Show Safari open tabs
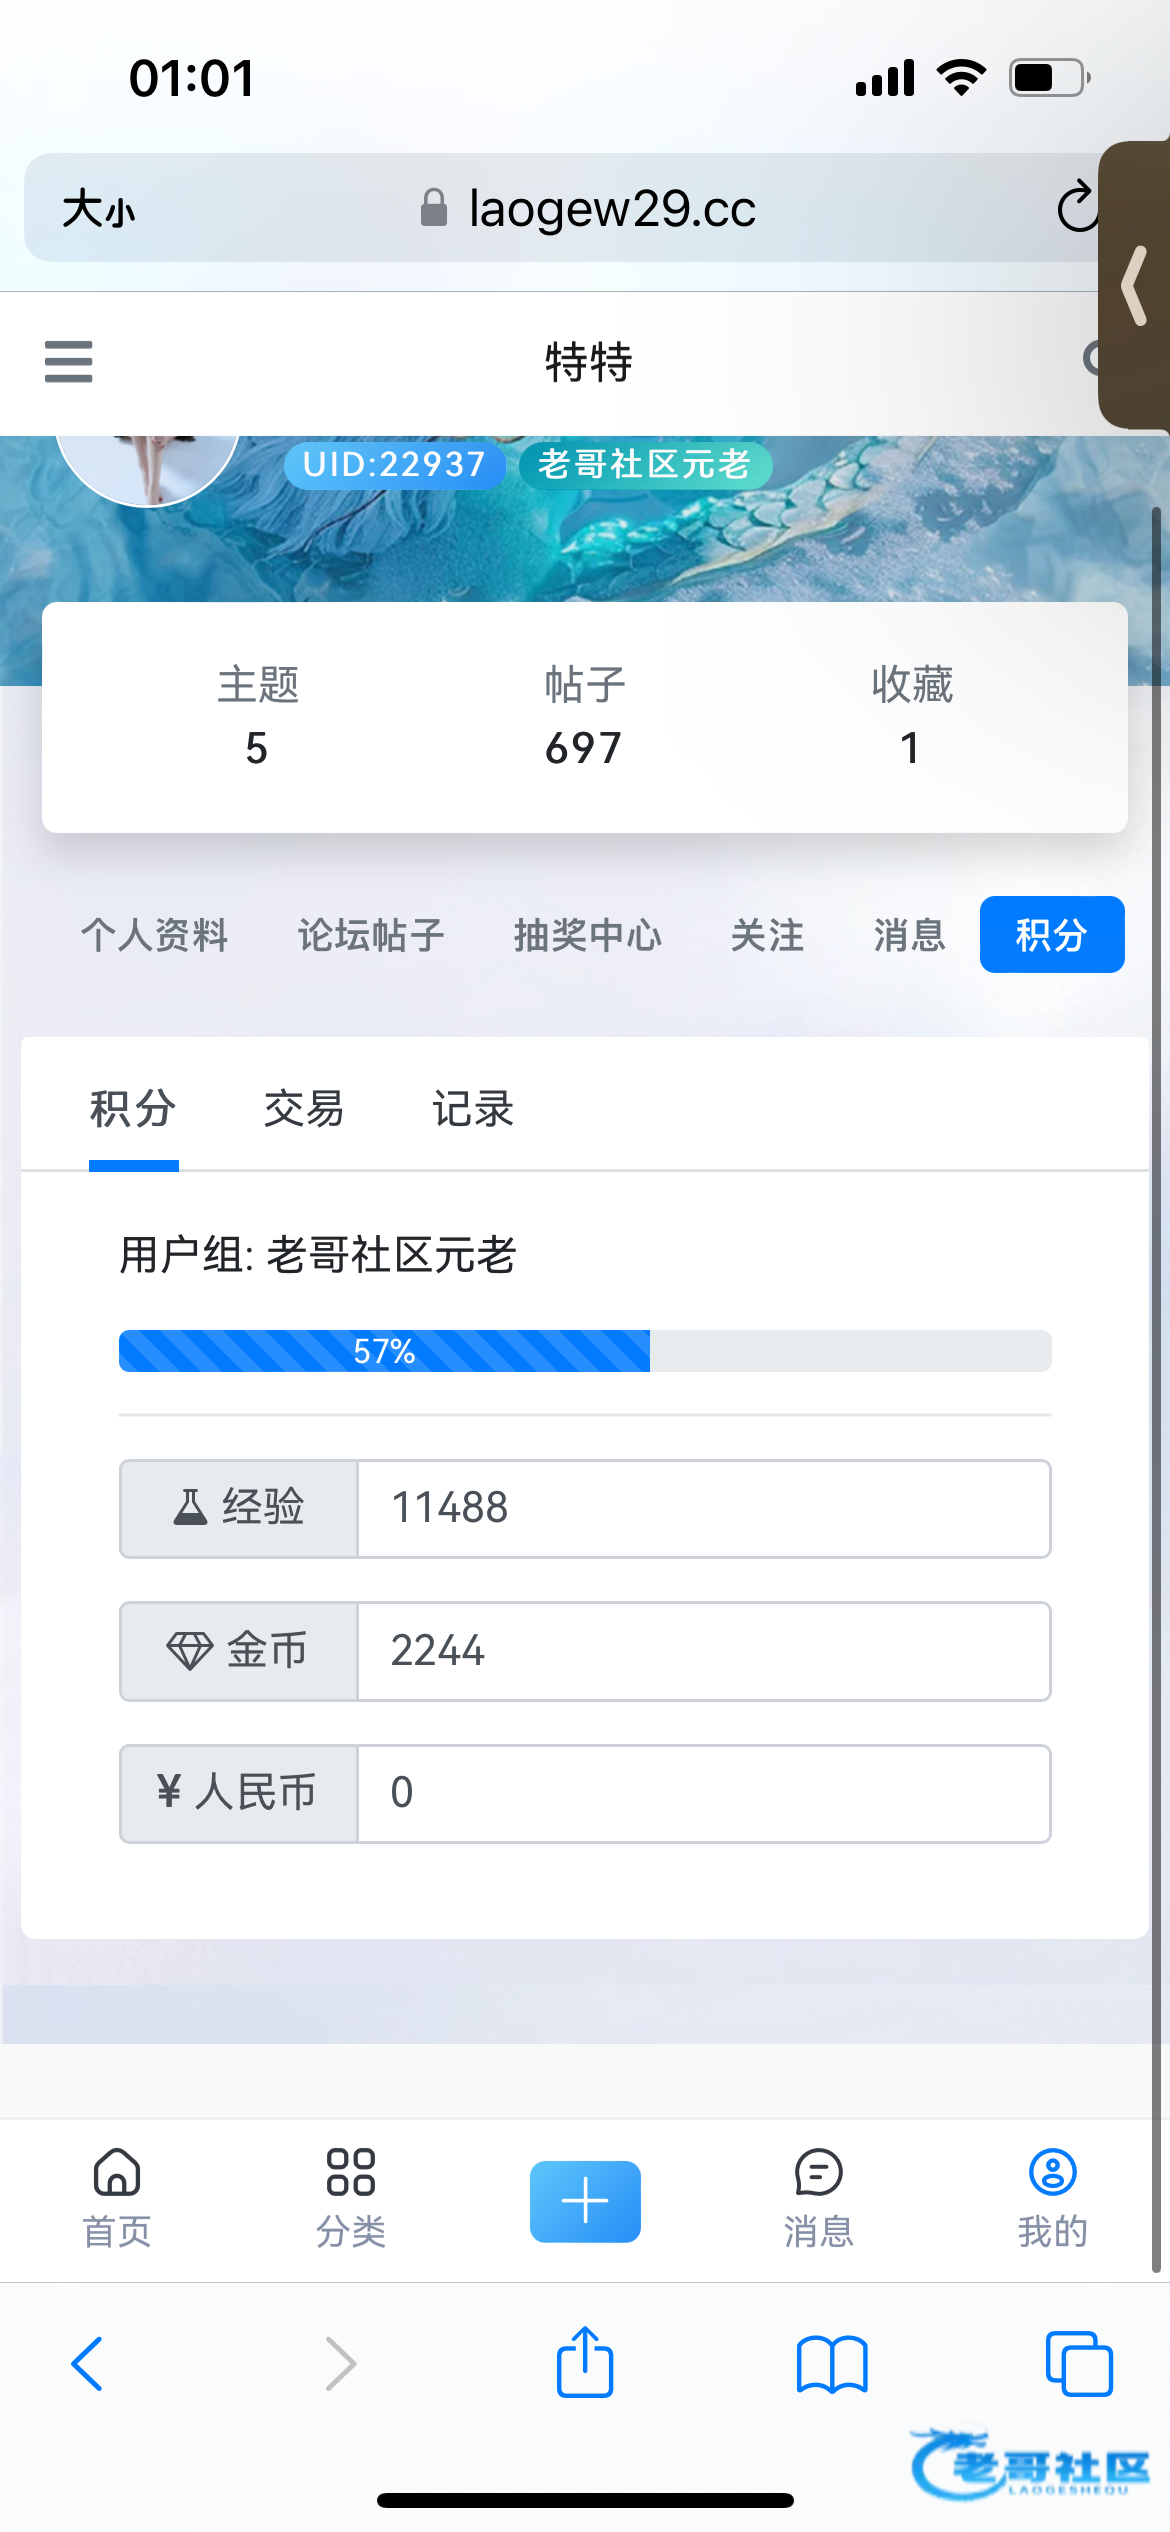Screen dimensions: 1170x2532 pos(1078,2365)
